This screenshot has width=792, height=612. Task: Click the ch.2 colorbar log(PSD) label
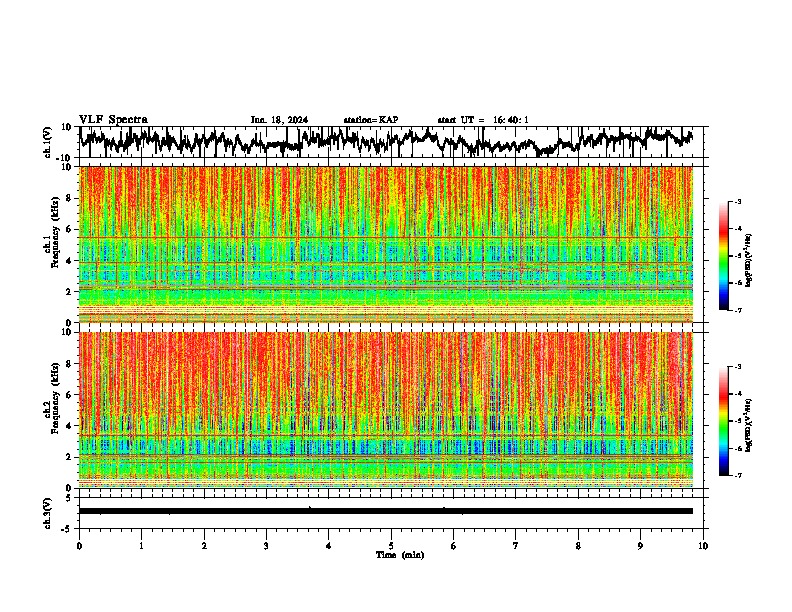749,425
